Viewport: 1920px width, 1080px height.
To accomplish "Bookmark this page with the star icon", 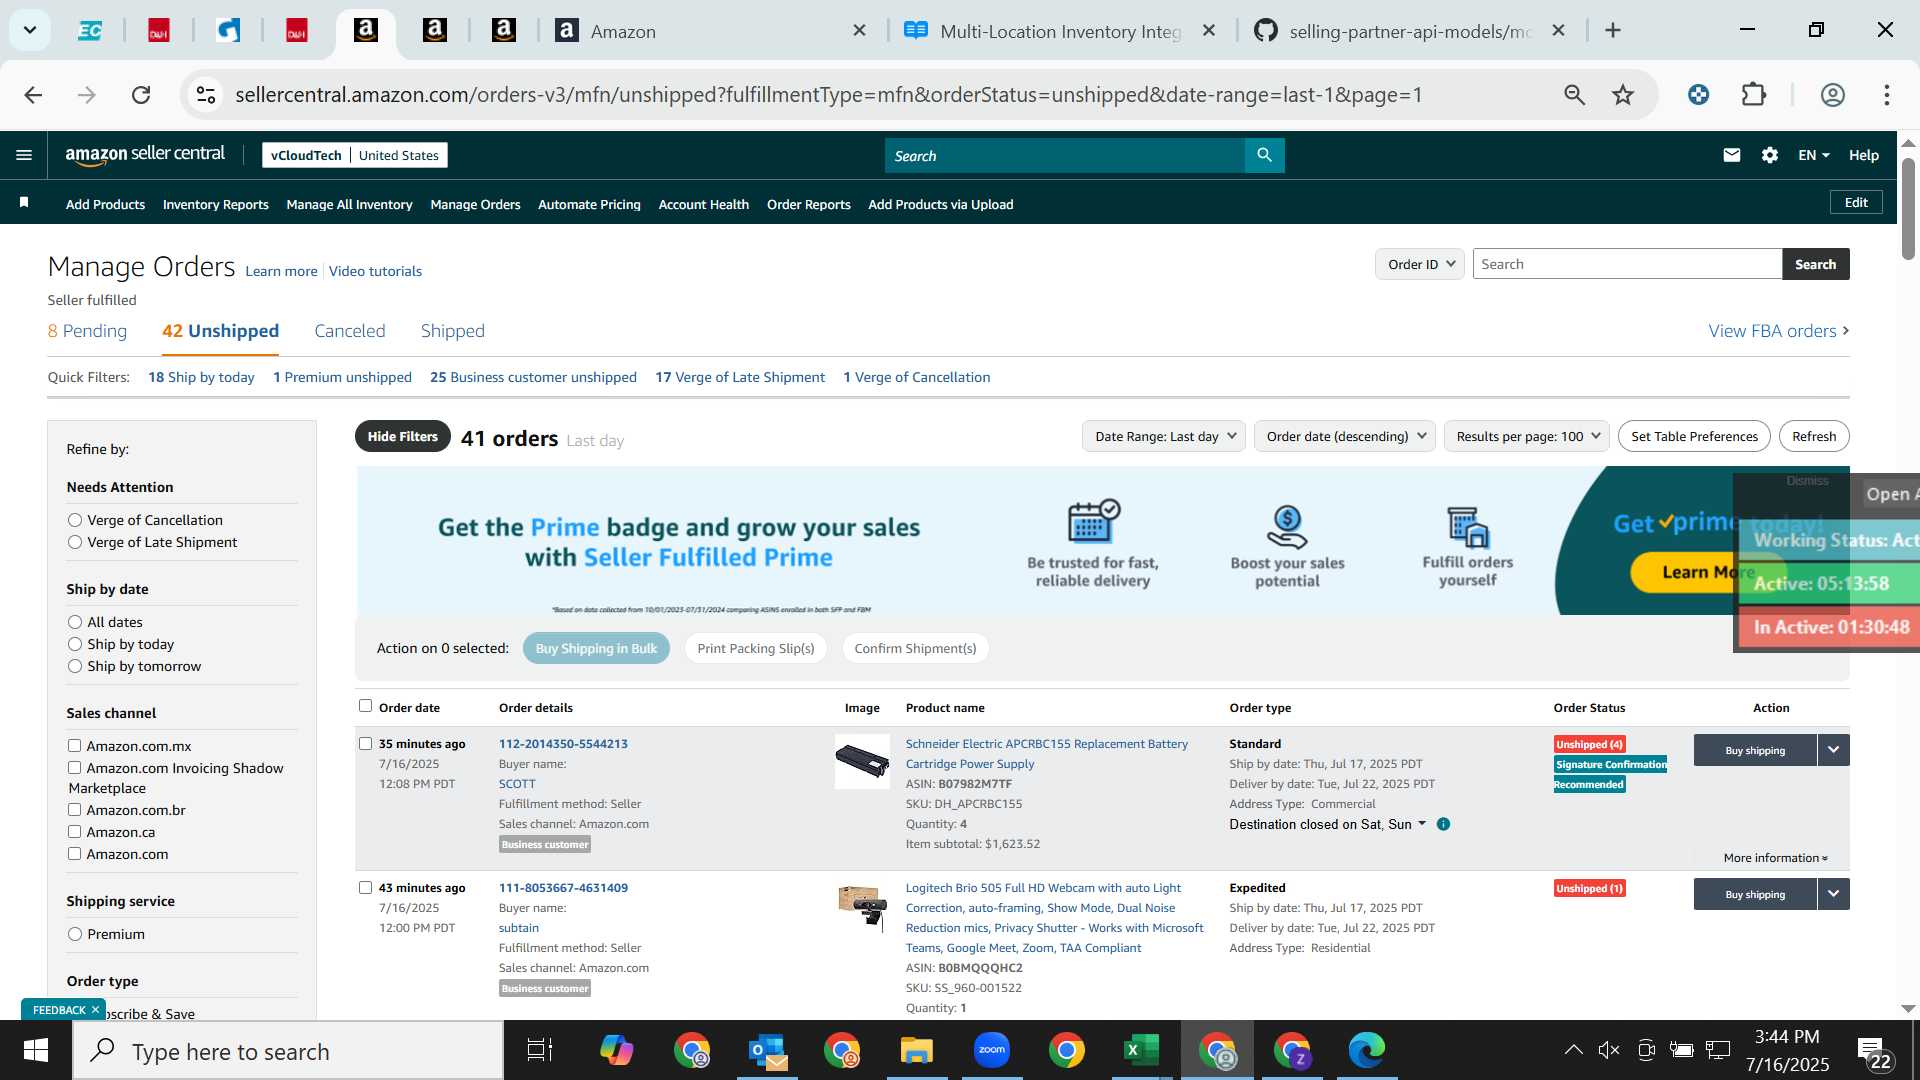I will [x=1623, y=95].
